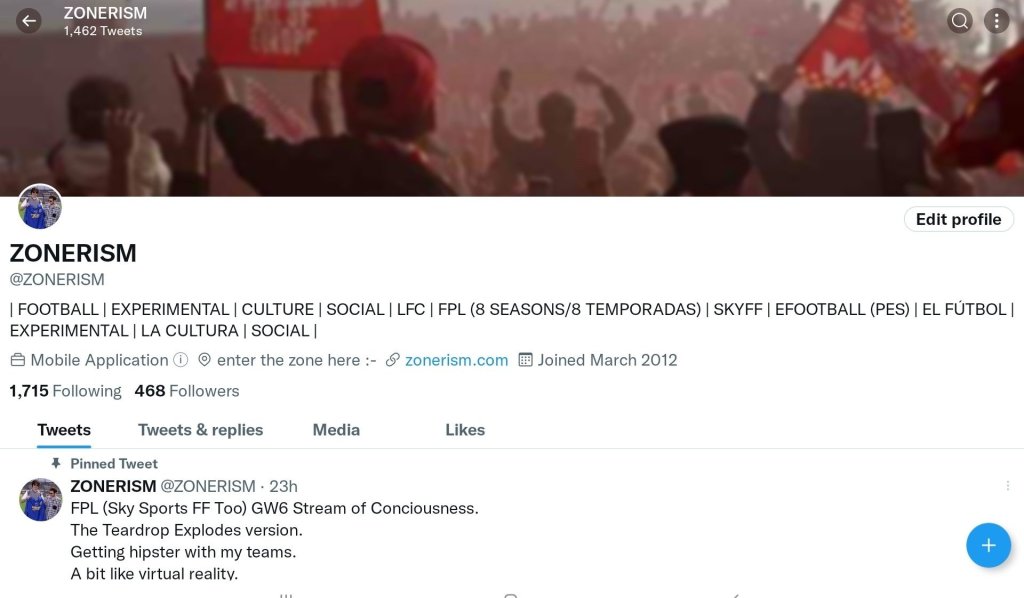Screen dimensions: 1024x598
Task: Open the profile avatar picture
Action: (x=40, y=207)
